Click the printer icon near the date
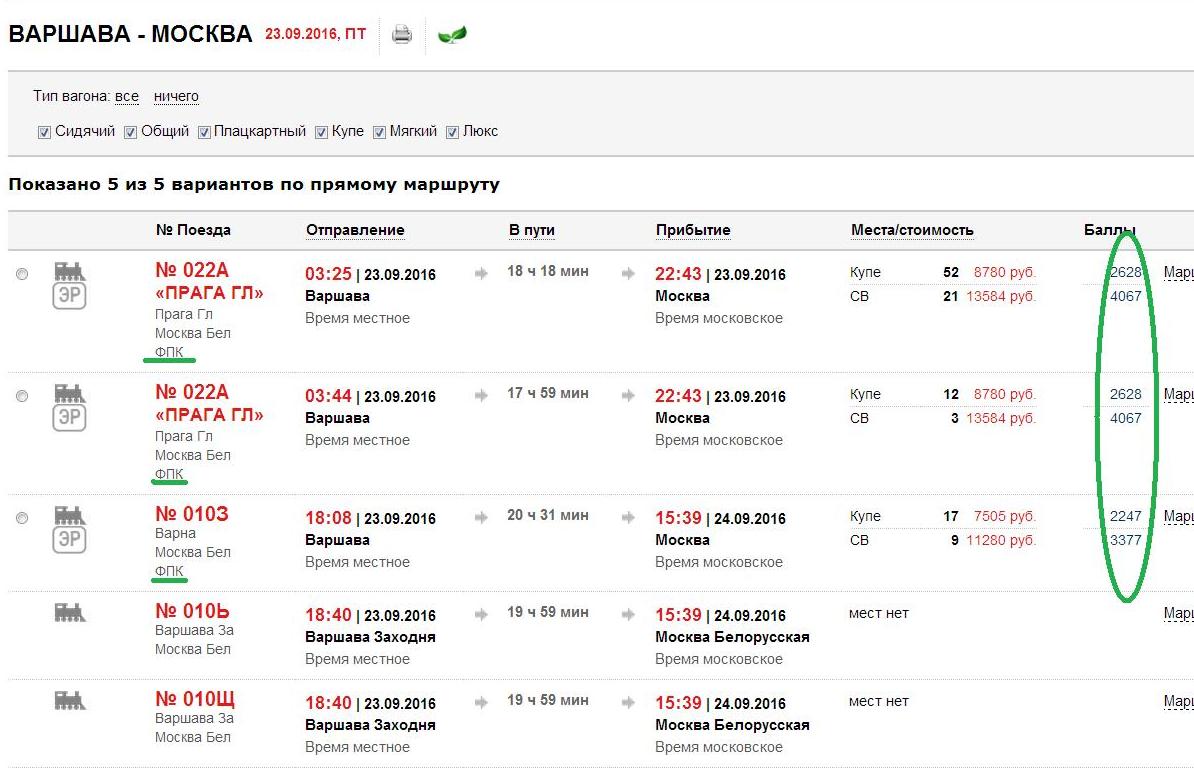This screenshot has width=1194, height=768. [x=402, y=35]
